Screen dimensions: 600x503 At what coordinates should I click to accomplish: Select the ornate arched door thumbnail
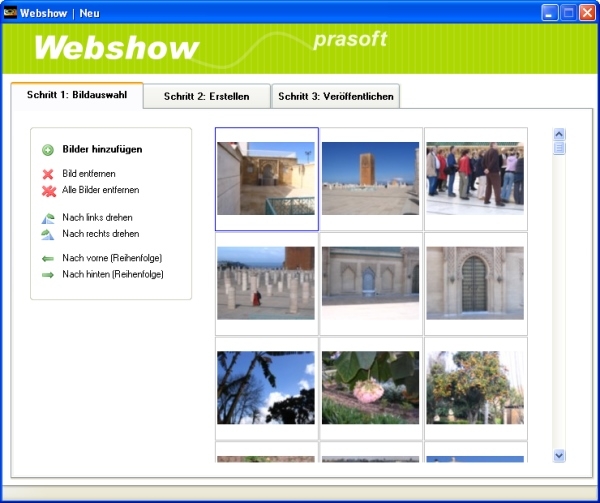point(474,283)
